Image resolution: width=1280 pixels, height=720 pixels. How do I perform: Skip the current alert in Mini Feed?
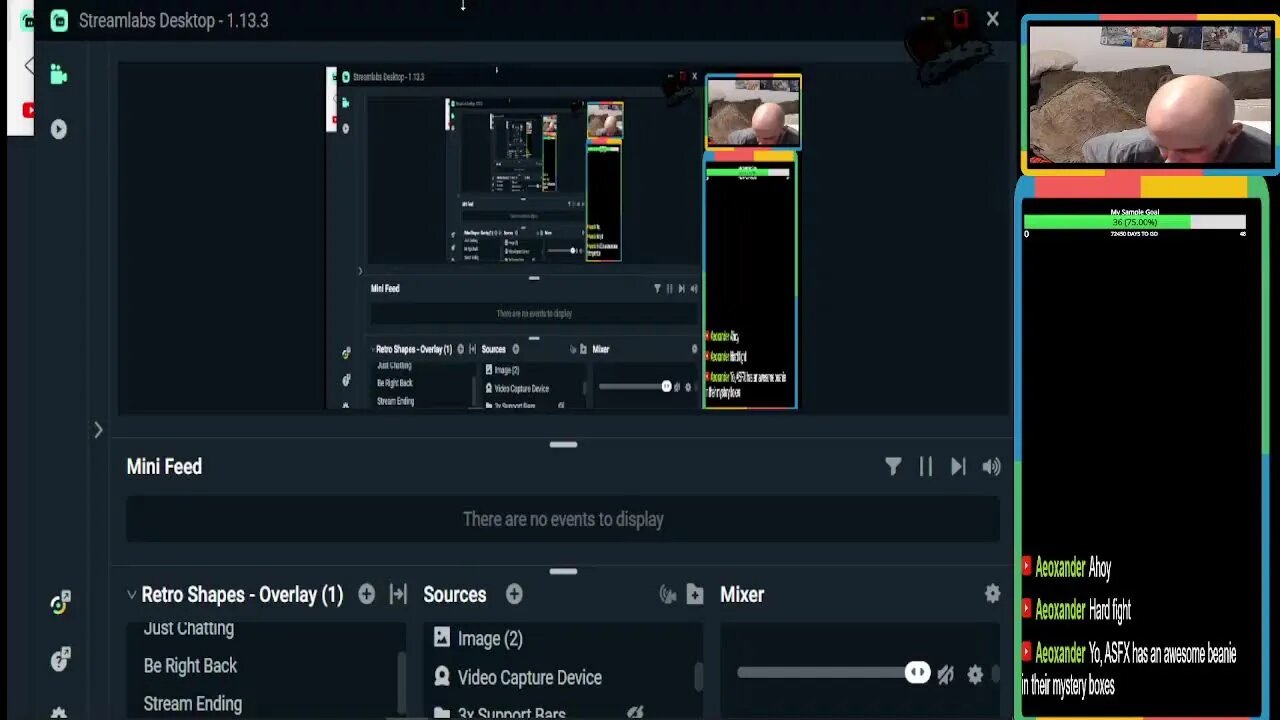coord(958,466)
